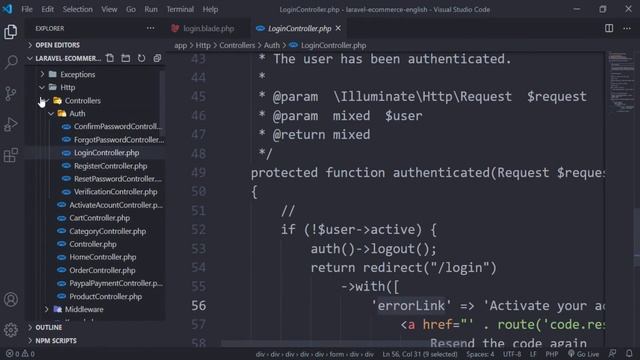This screenshot has height=360, width=640.
Task: Open the Source Control view
Action: tap(11, 94)
